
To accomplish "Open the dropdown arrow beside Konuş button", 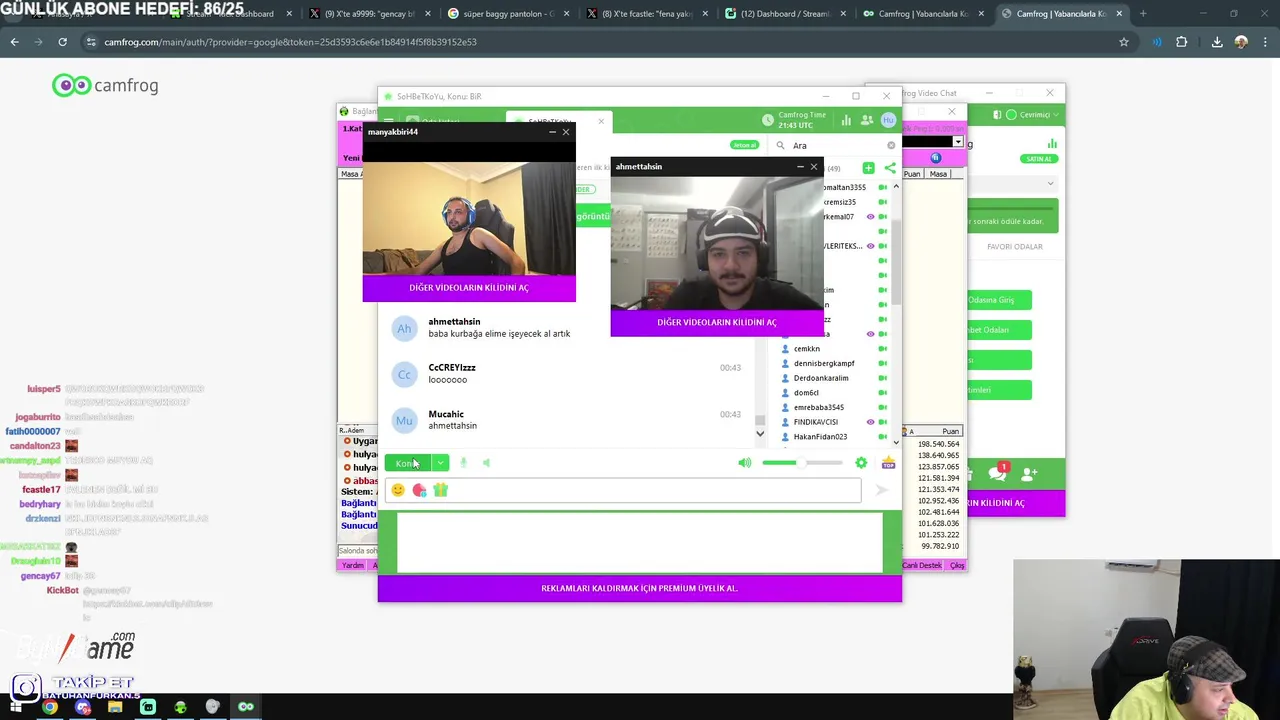I will pos(440,463).
